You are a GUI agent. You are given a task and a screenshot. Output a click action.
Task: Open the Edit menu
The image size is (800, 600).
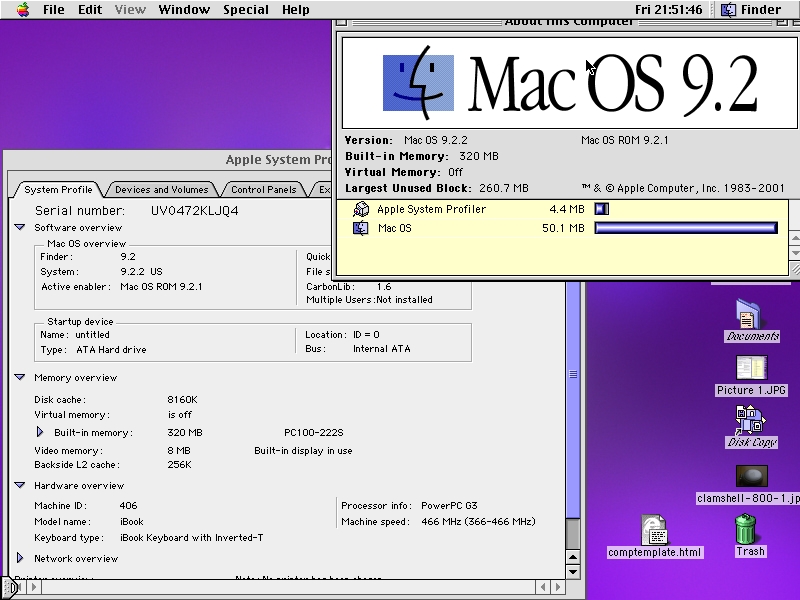[90, 10]
